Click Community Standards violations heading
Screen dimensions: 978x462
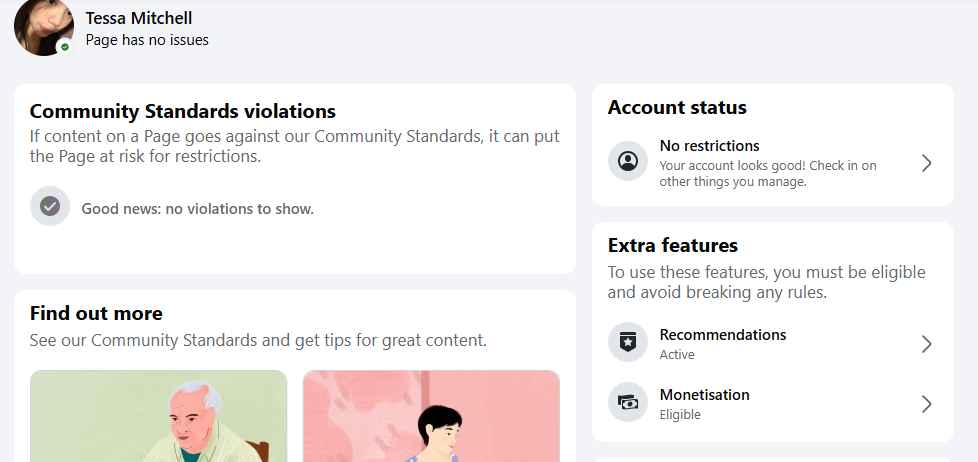183,111
